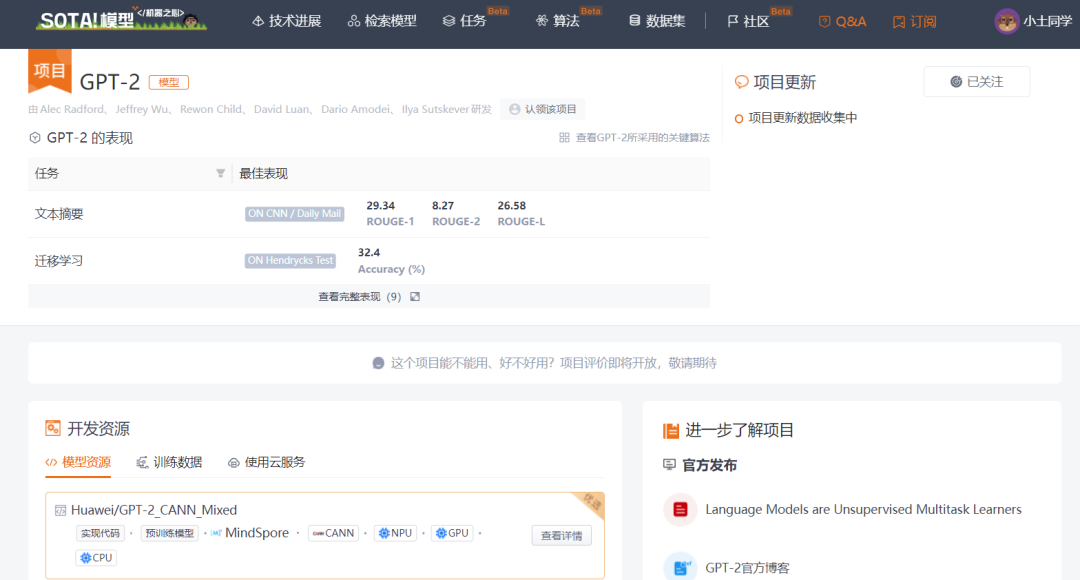Image resolution: width=1080 pixels, height=580 pixels.
Task: Click the 数据集 icon in the navigation bar
Action: tap(634, 20)
